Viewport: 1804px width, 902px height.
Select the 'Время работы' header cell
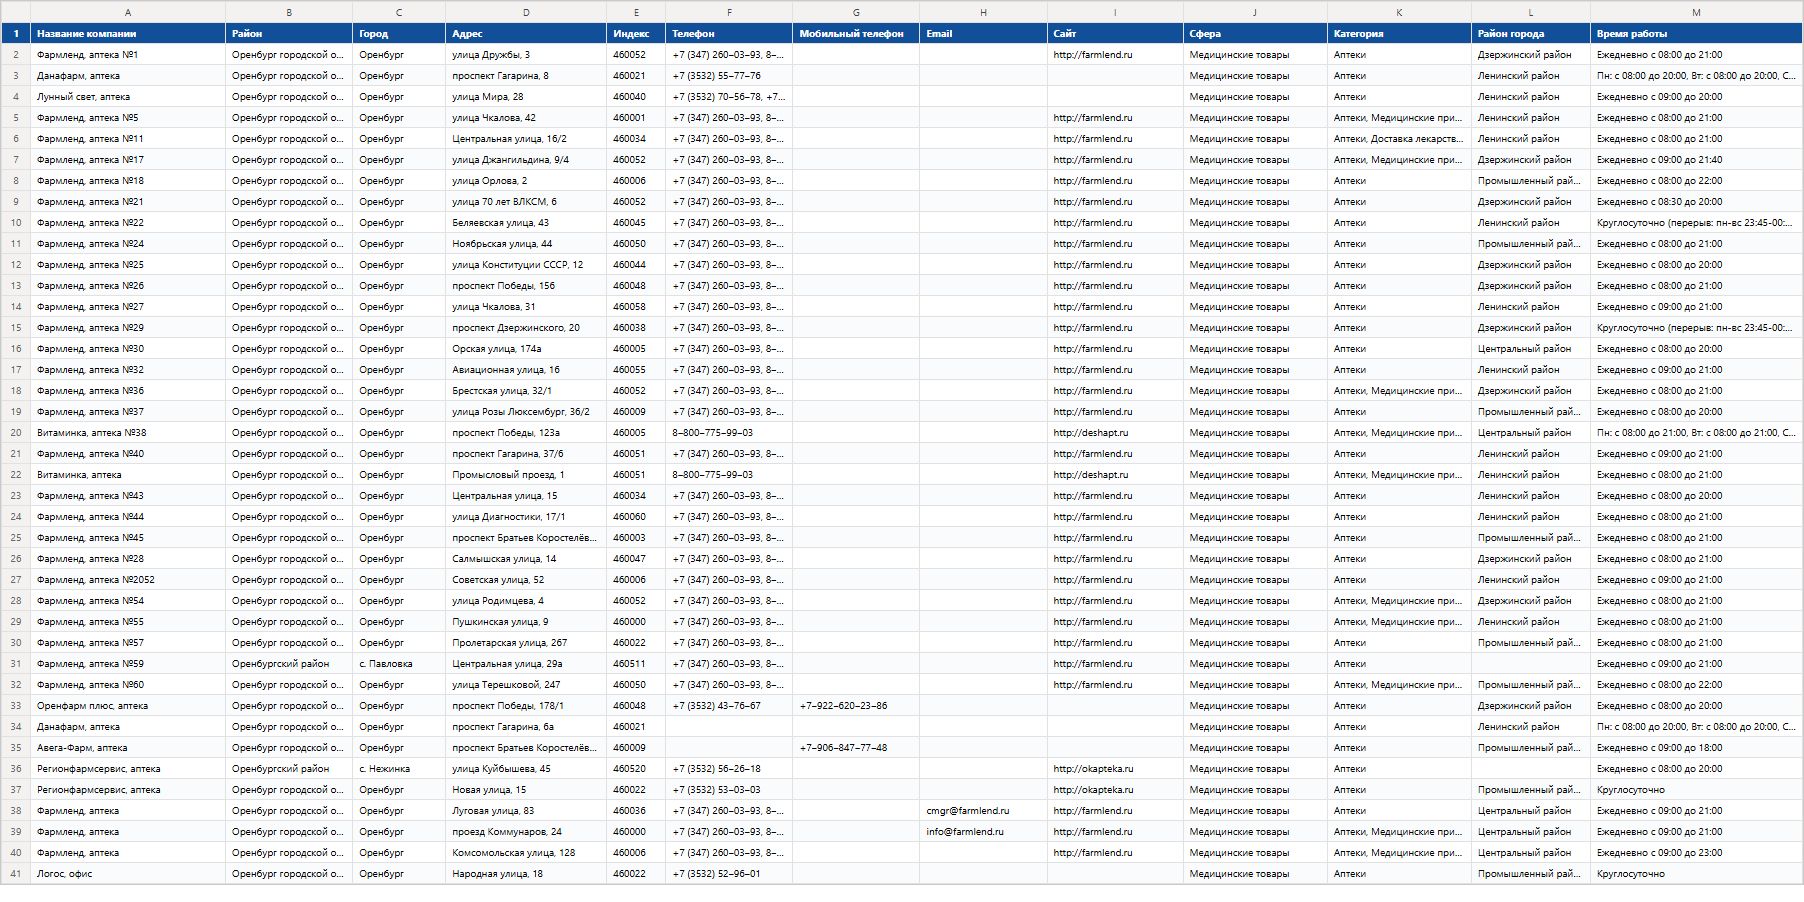tap(1696, 34)
